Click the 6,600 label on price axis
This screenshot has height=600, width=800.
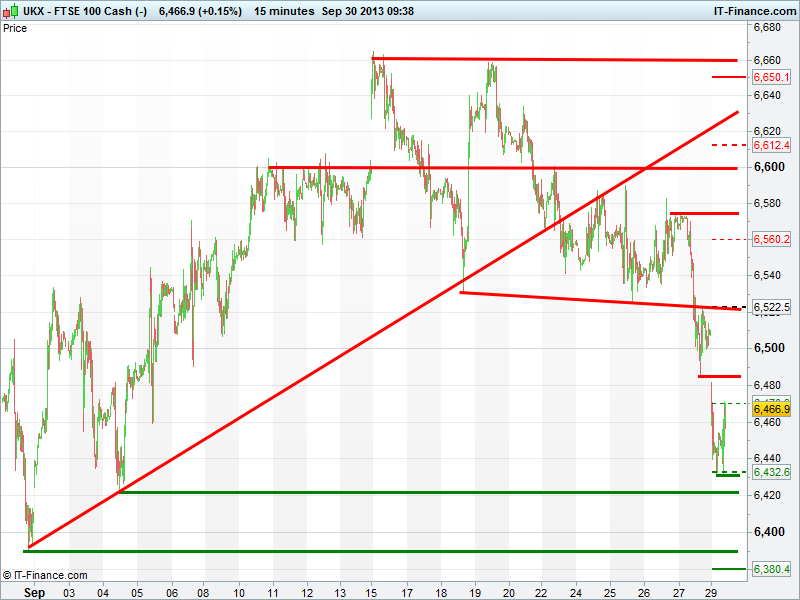pyautogui.click(x=768, y=166)
